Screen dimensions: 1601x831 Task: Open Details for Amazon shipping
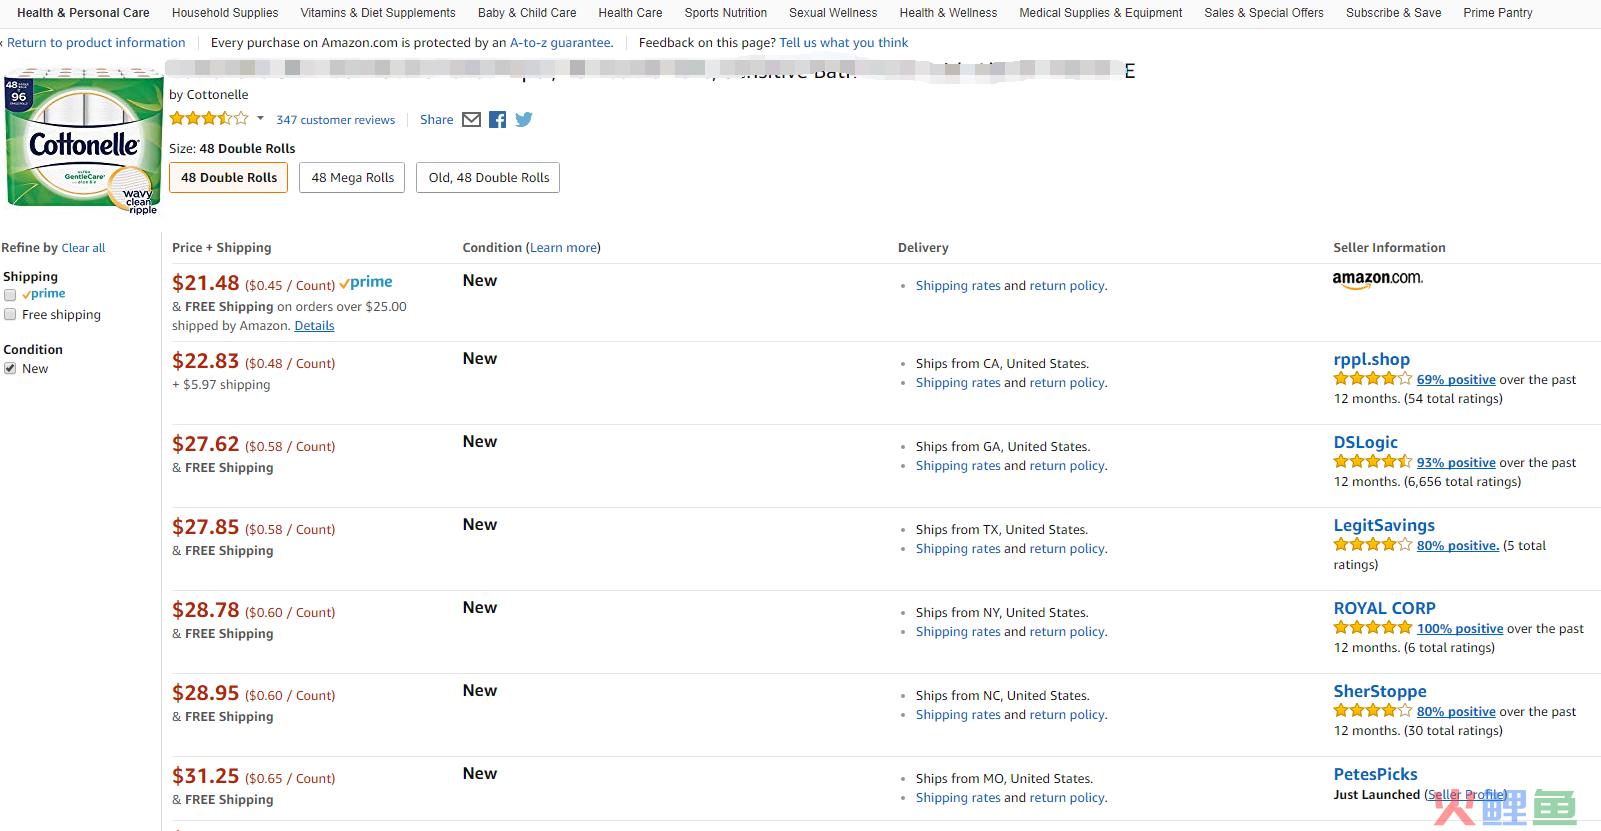(x=314, y=326)
